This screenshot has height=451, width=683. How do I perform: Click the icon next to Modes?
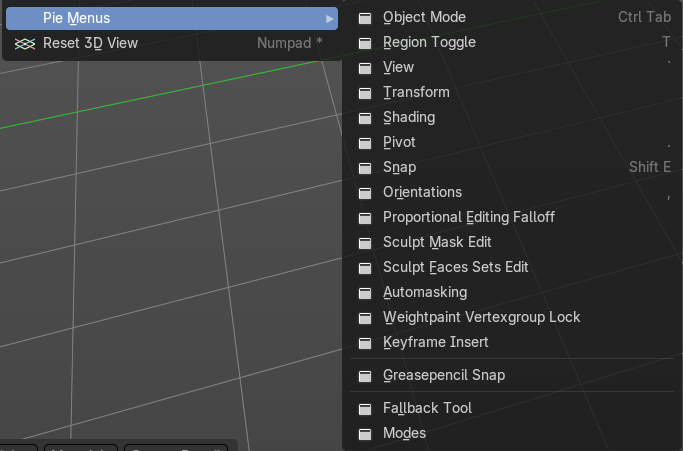click(365, 434)
